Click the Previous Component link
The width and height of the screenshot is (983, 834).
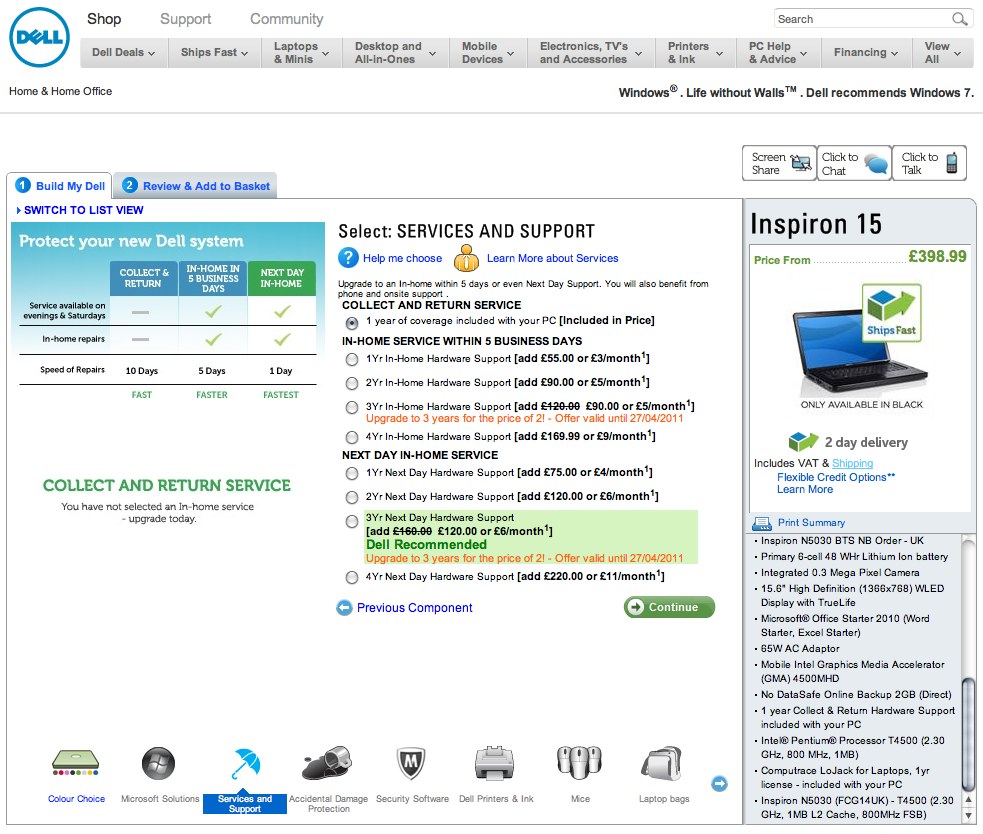coord(414,607)
